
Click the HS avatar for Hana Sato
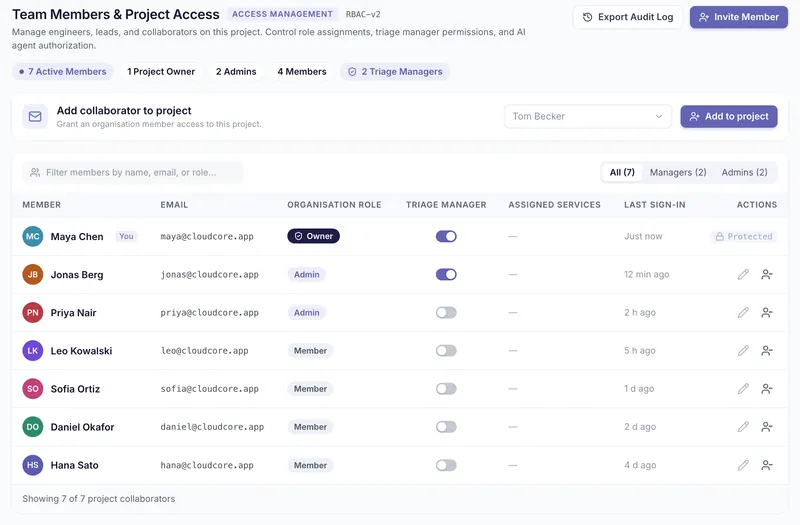click(x=33, y=465)
